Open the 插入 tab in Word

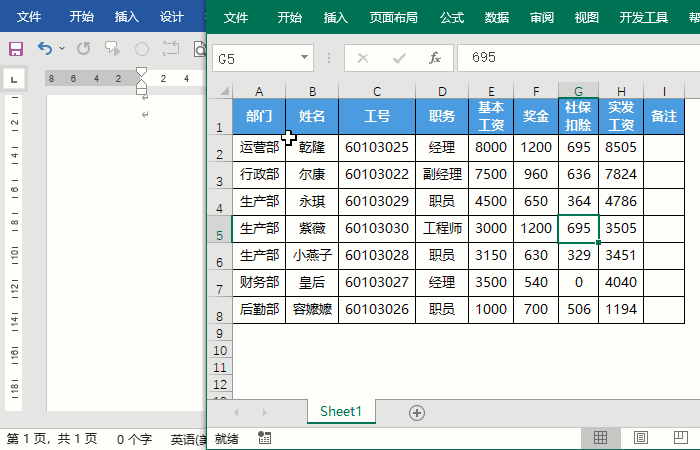127,17
